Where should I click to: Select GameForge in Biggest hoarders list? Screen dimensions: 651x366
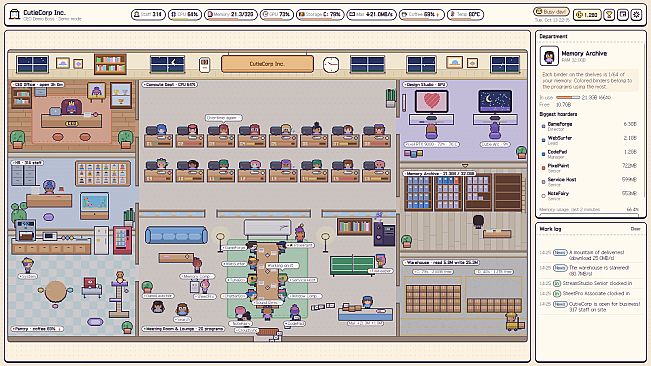click(x=590, y=126)
